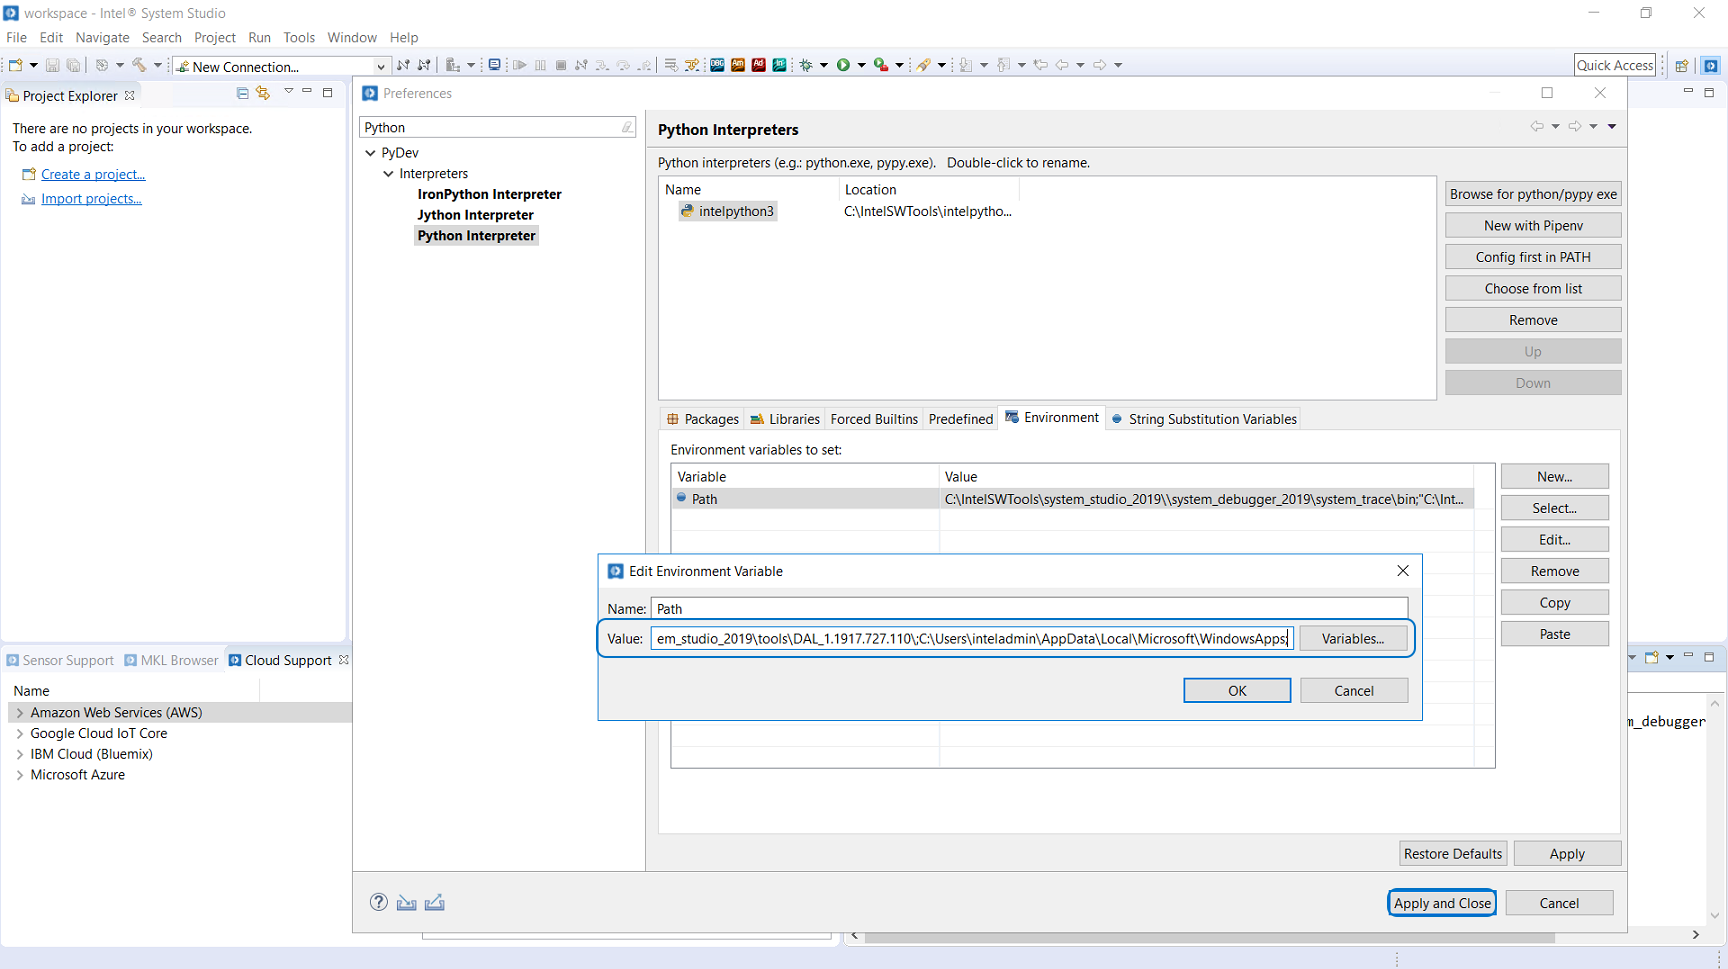Expand Amazon Web Services (AWS) node
Screen dimensions: 1728x969
point(20,713)
